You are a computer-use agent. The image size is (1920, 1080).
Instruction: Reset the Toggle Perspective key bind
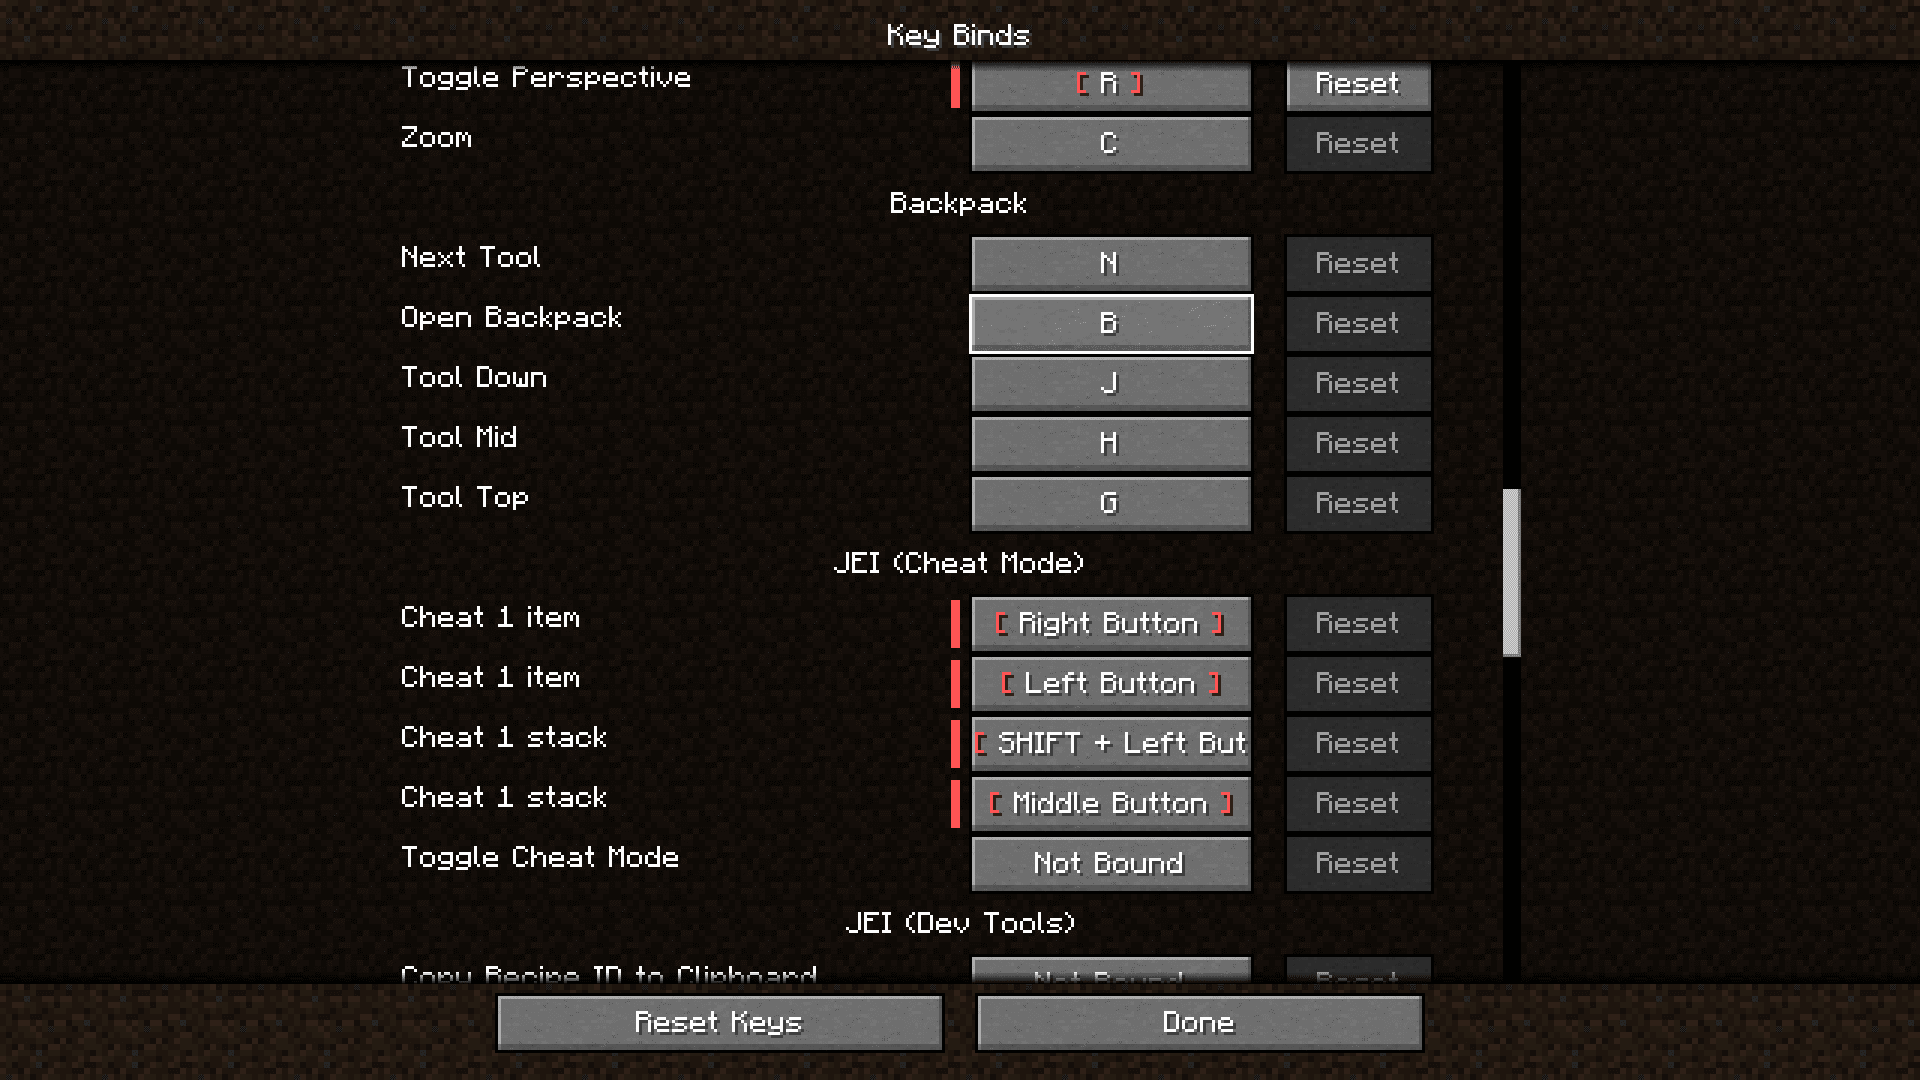[1356, 83]
